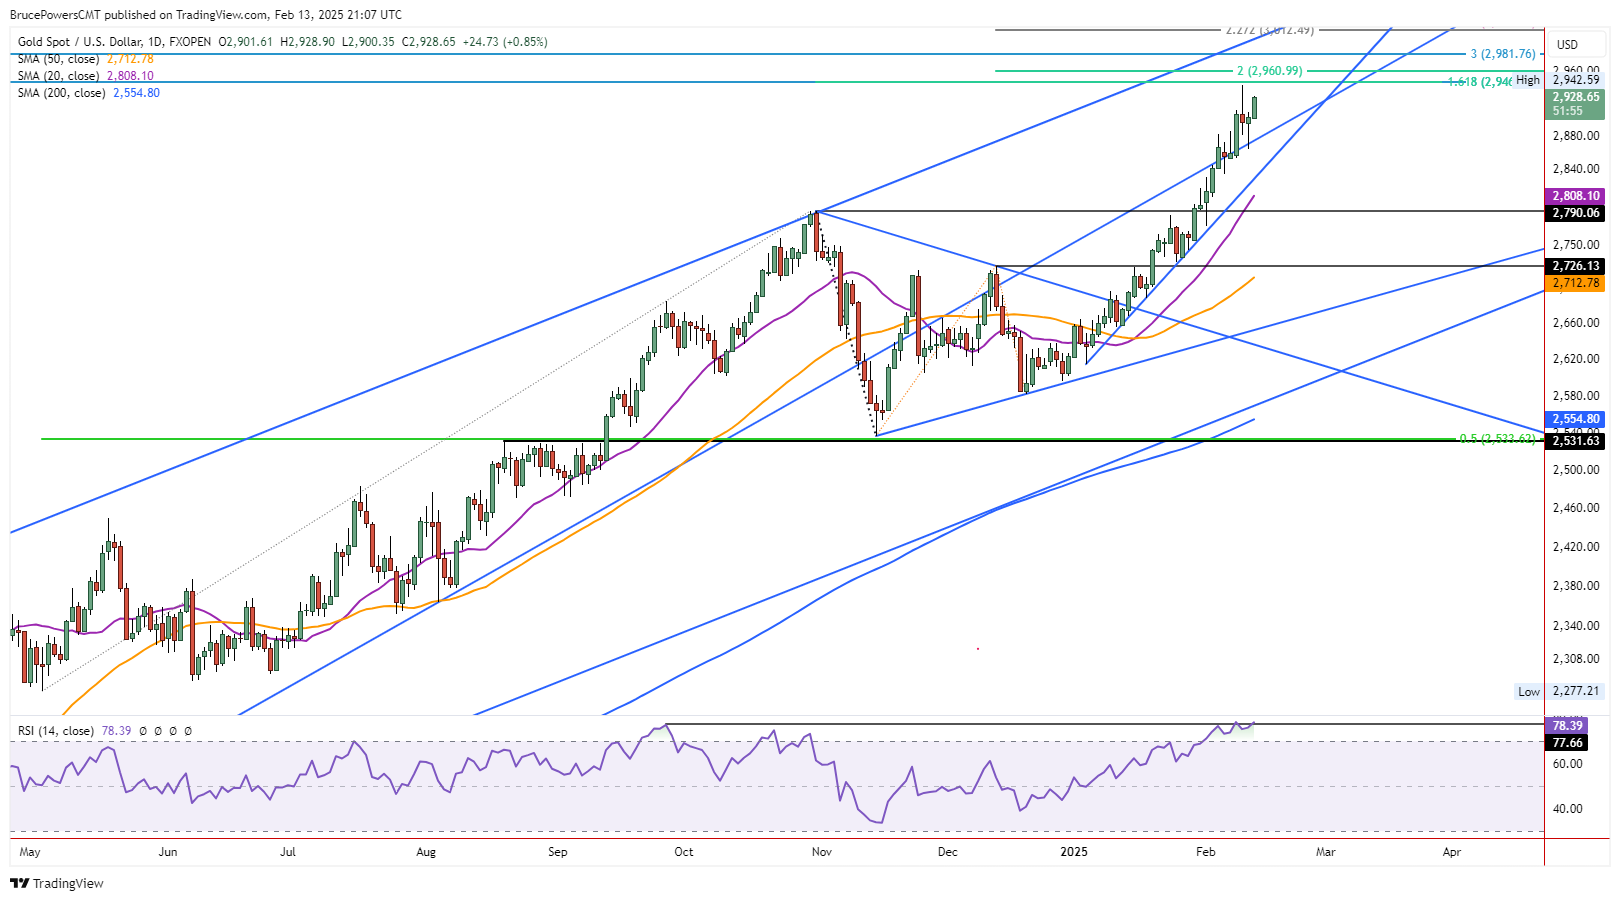Click Apr on the time axis
Viewport: 1620px width, 901px height.
tap(1452, 852)
